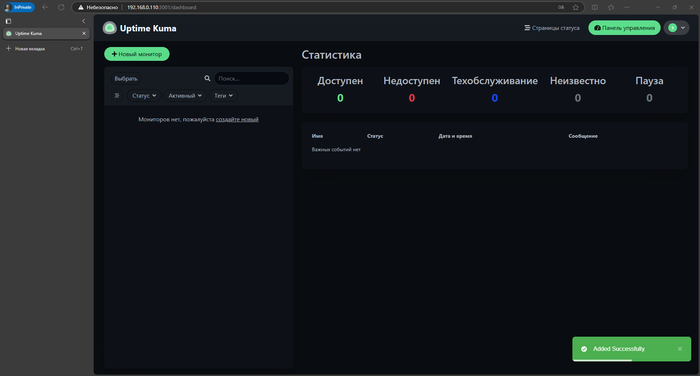Click the Поиск search field

point(251,78)
